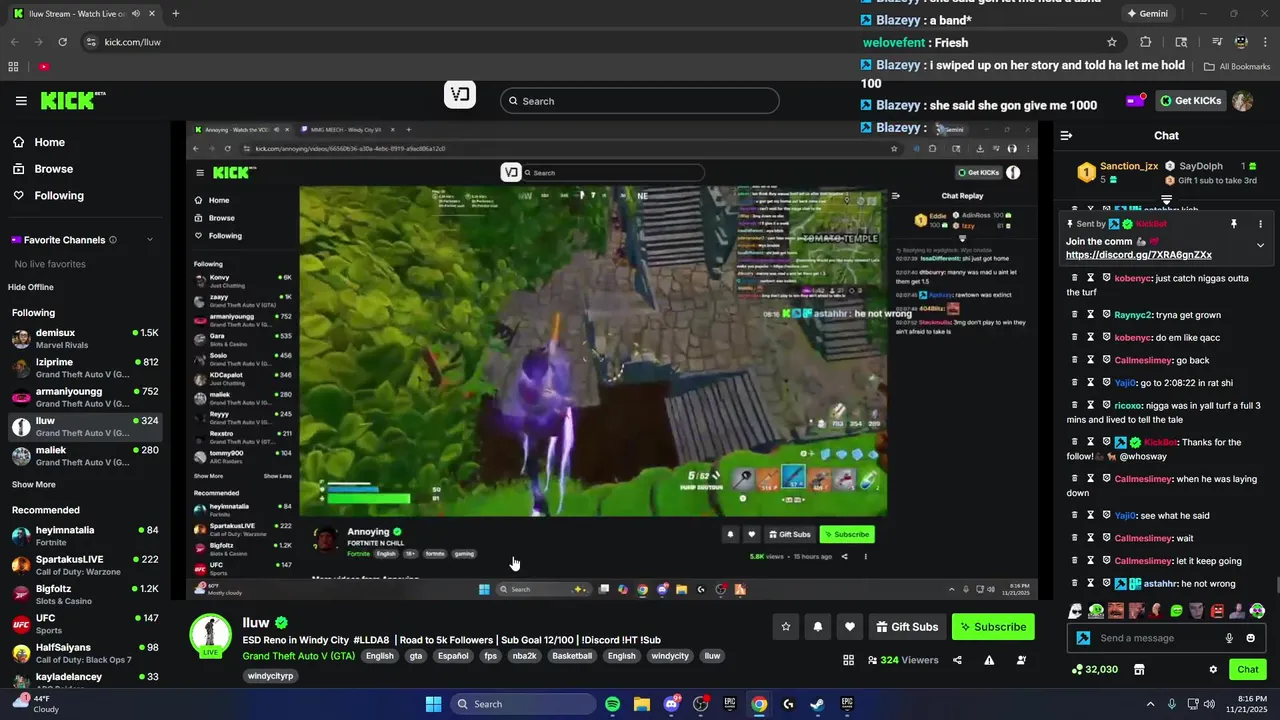Screen dimensions: 1280x720
Task: Open Steam from the taskbar
Action: pyautogui.click(x=817, y=704)
